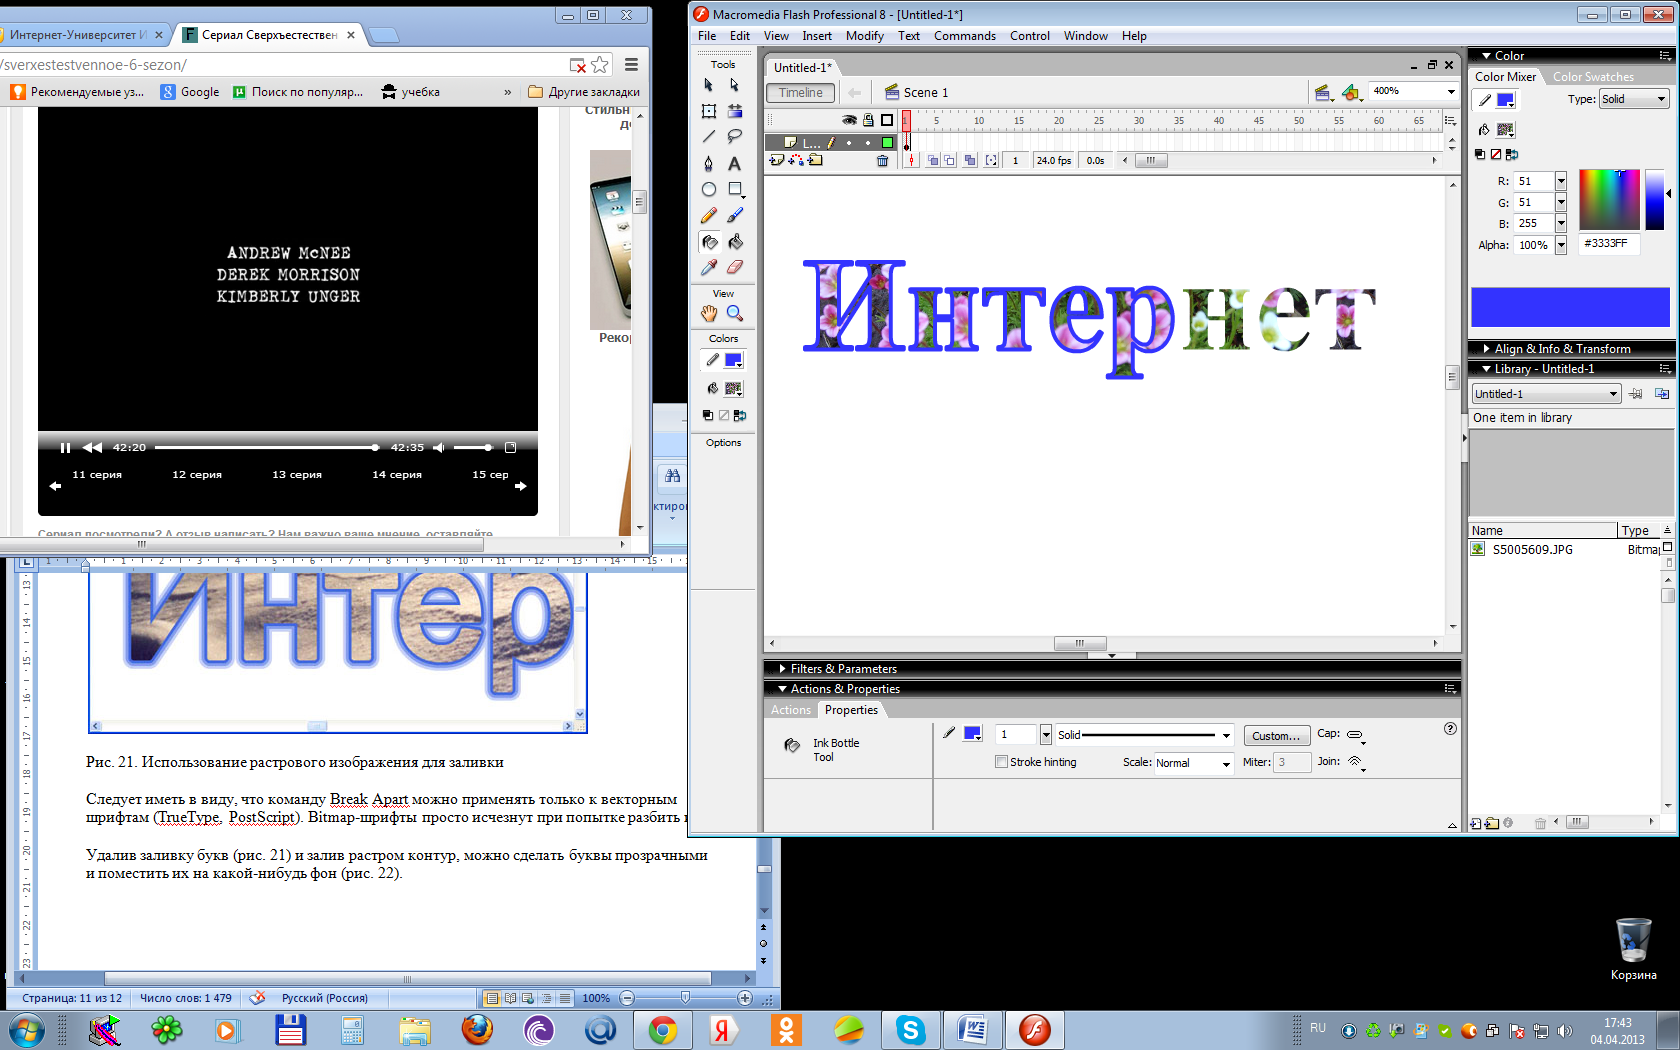Select the Selection (arrow) tool in Flash

point(709,85)
